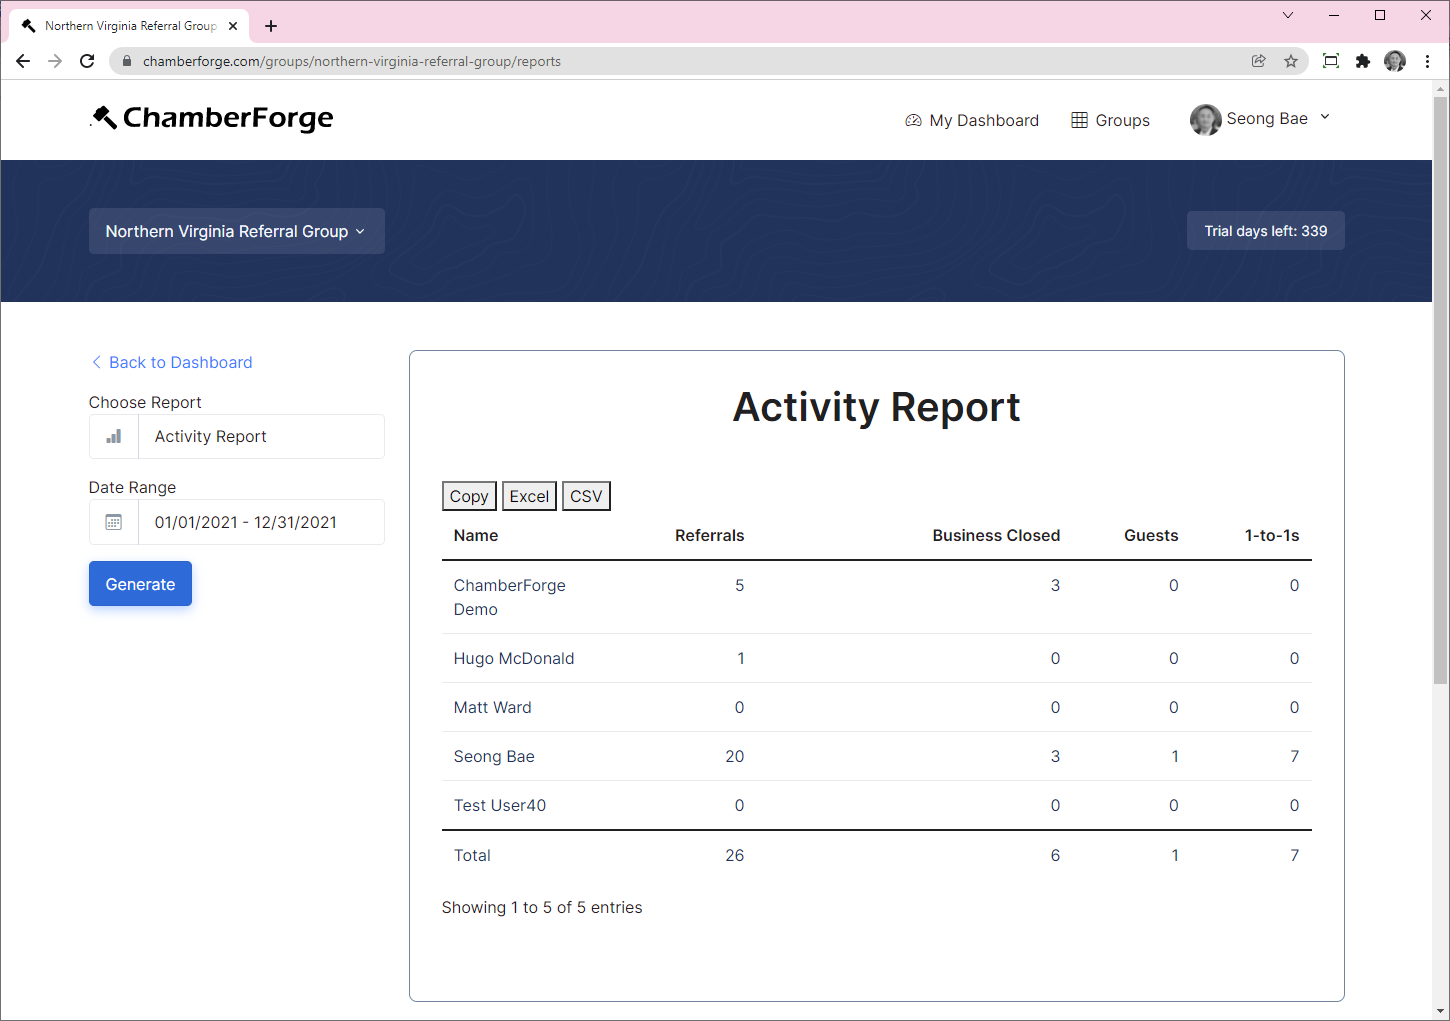
Task: Click the share icon in the address bar
Action: click(x=1258, y=61)
